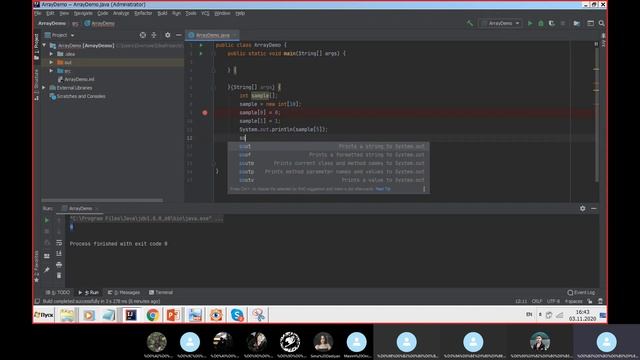Click the locate-file target icon in the Project panel
Viewport: 640px width, 360px height.
point(142,35)
